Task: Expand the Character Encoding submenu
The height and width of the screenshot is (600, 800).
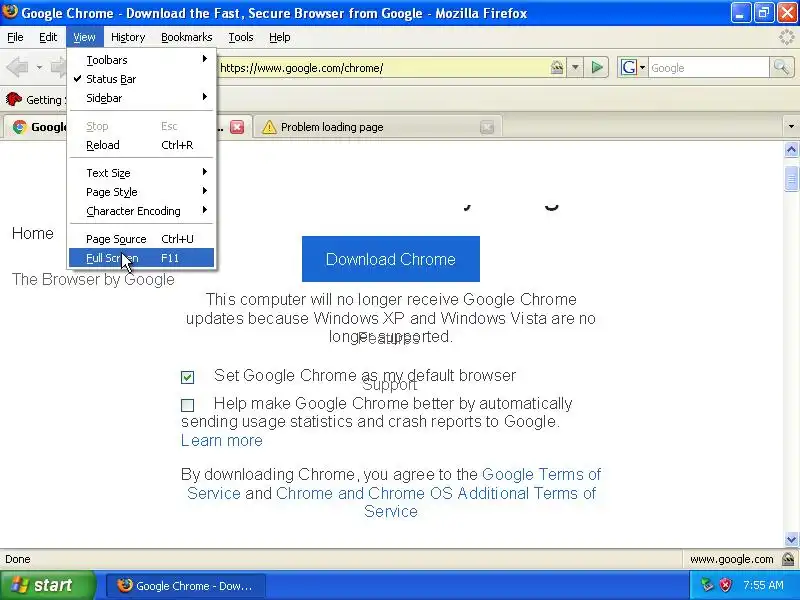Action: pos(141,211)
